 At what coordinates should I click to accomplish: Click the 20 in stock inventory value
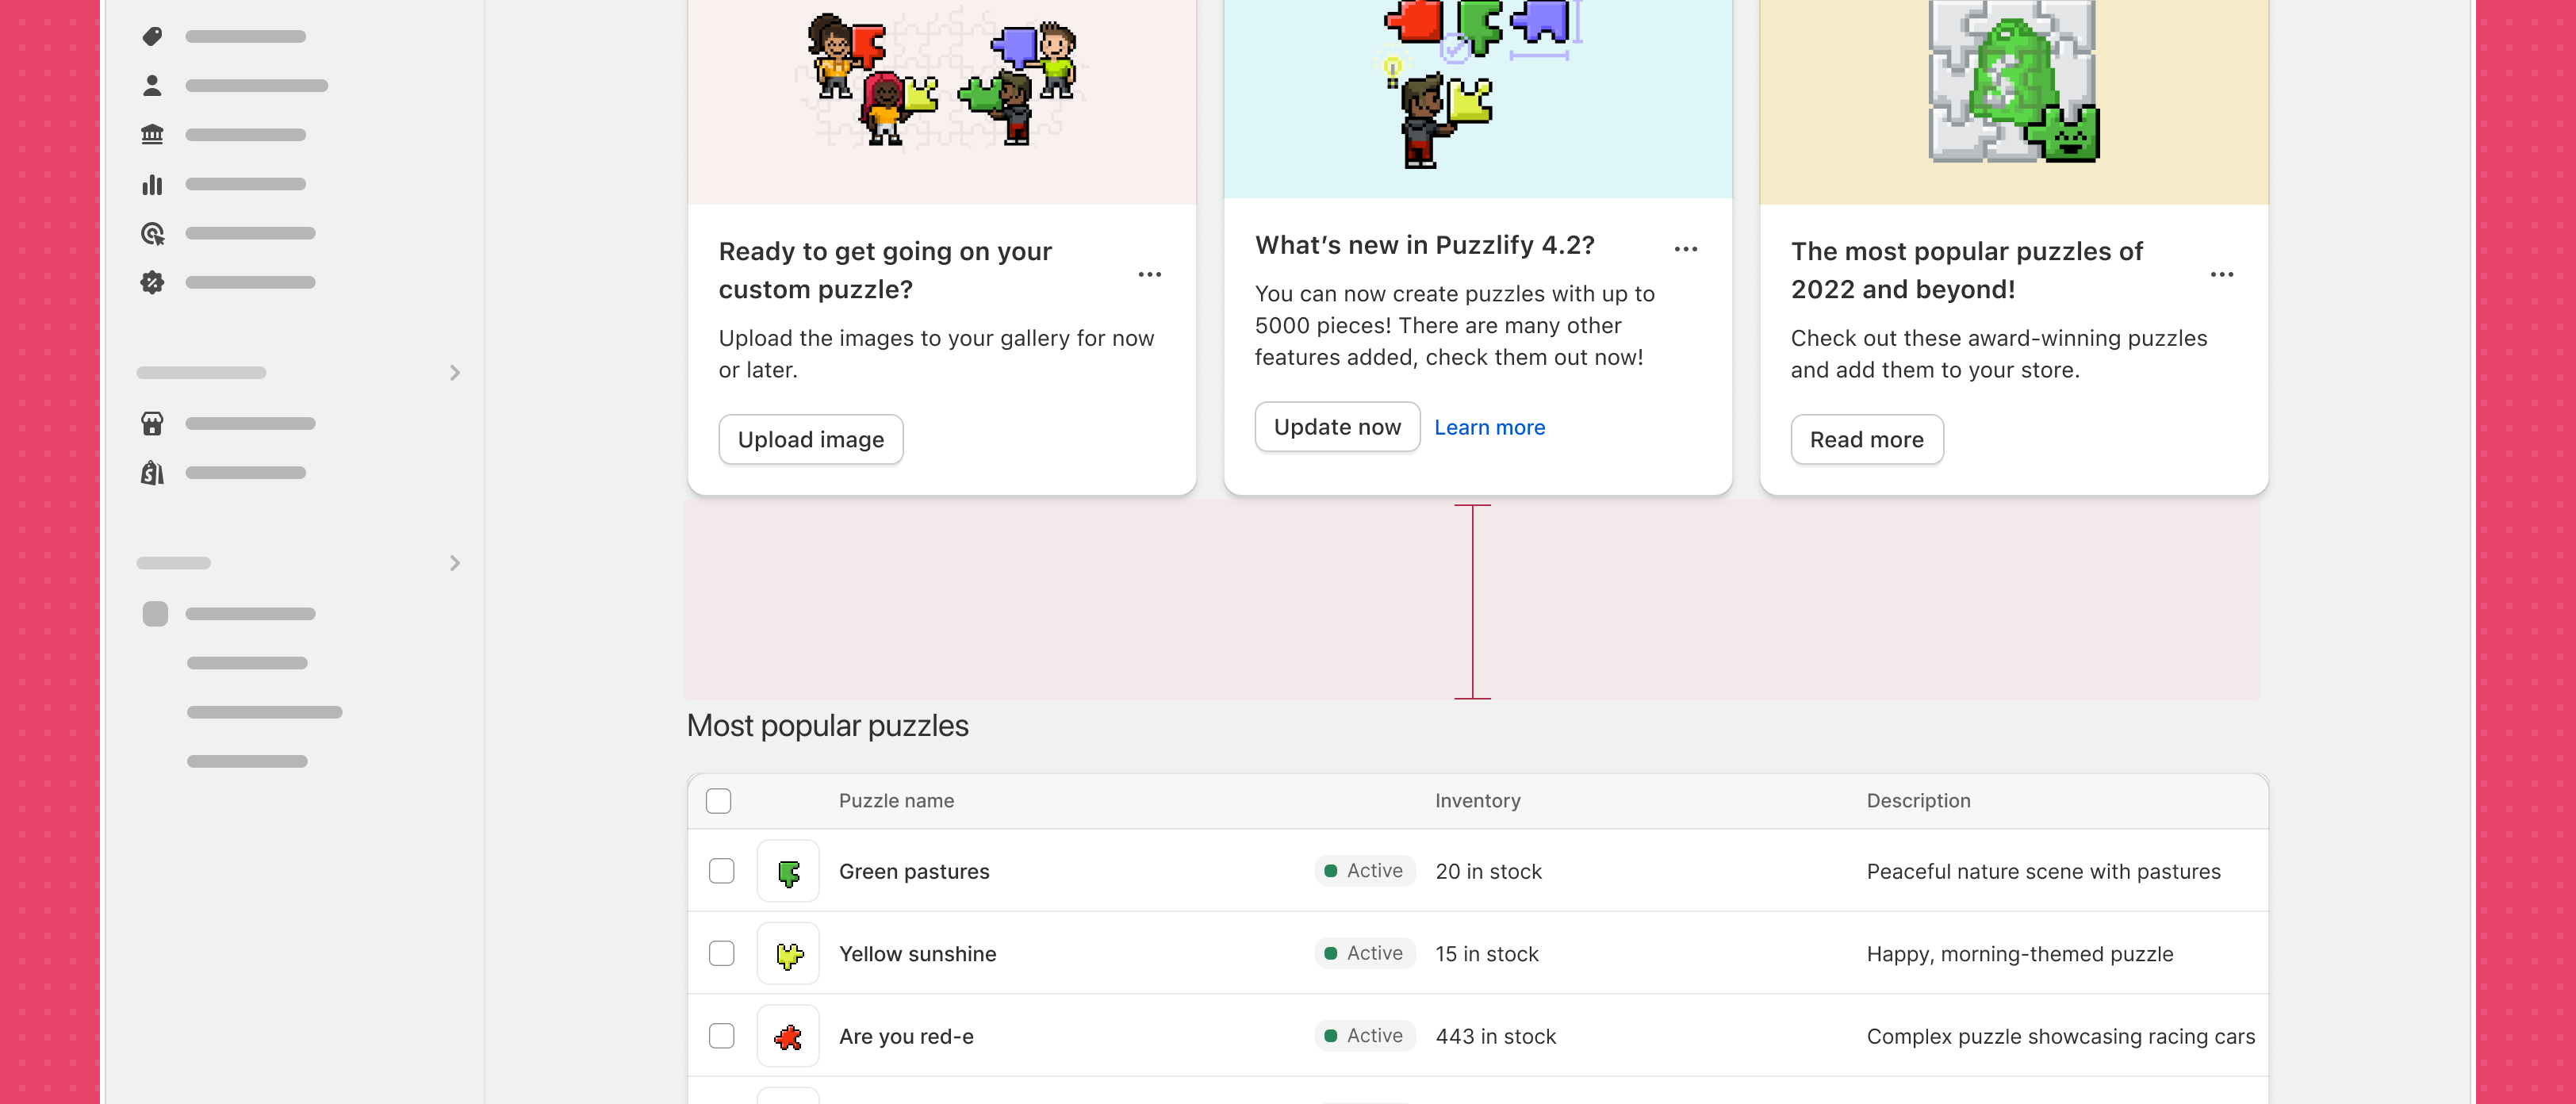click(x=1488, y=871)
